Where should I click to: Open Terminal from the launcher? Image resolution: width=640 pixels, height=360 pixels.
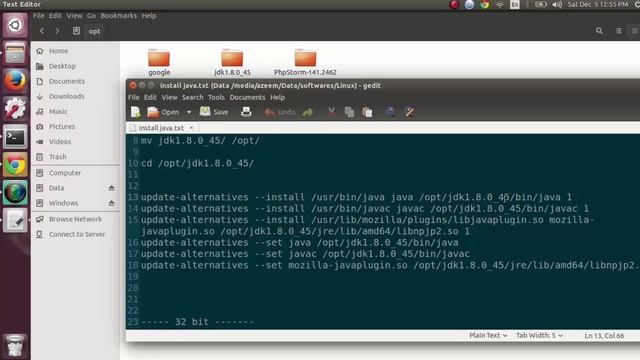pos(15,137)
